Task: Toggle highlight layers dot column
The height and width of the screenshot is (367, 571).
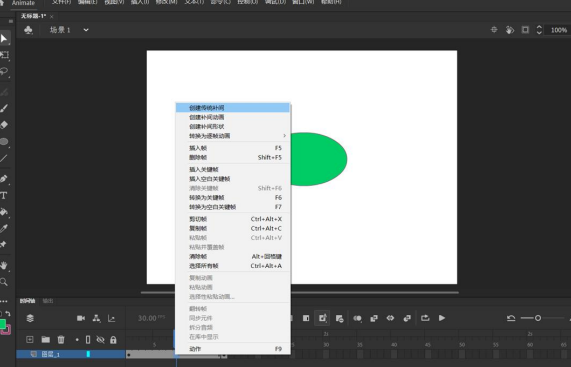Action: click(x=77, y=340)
